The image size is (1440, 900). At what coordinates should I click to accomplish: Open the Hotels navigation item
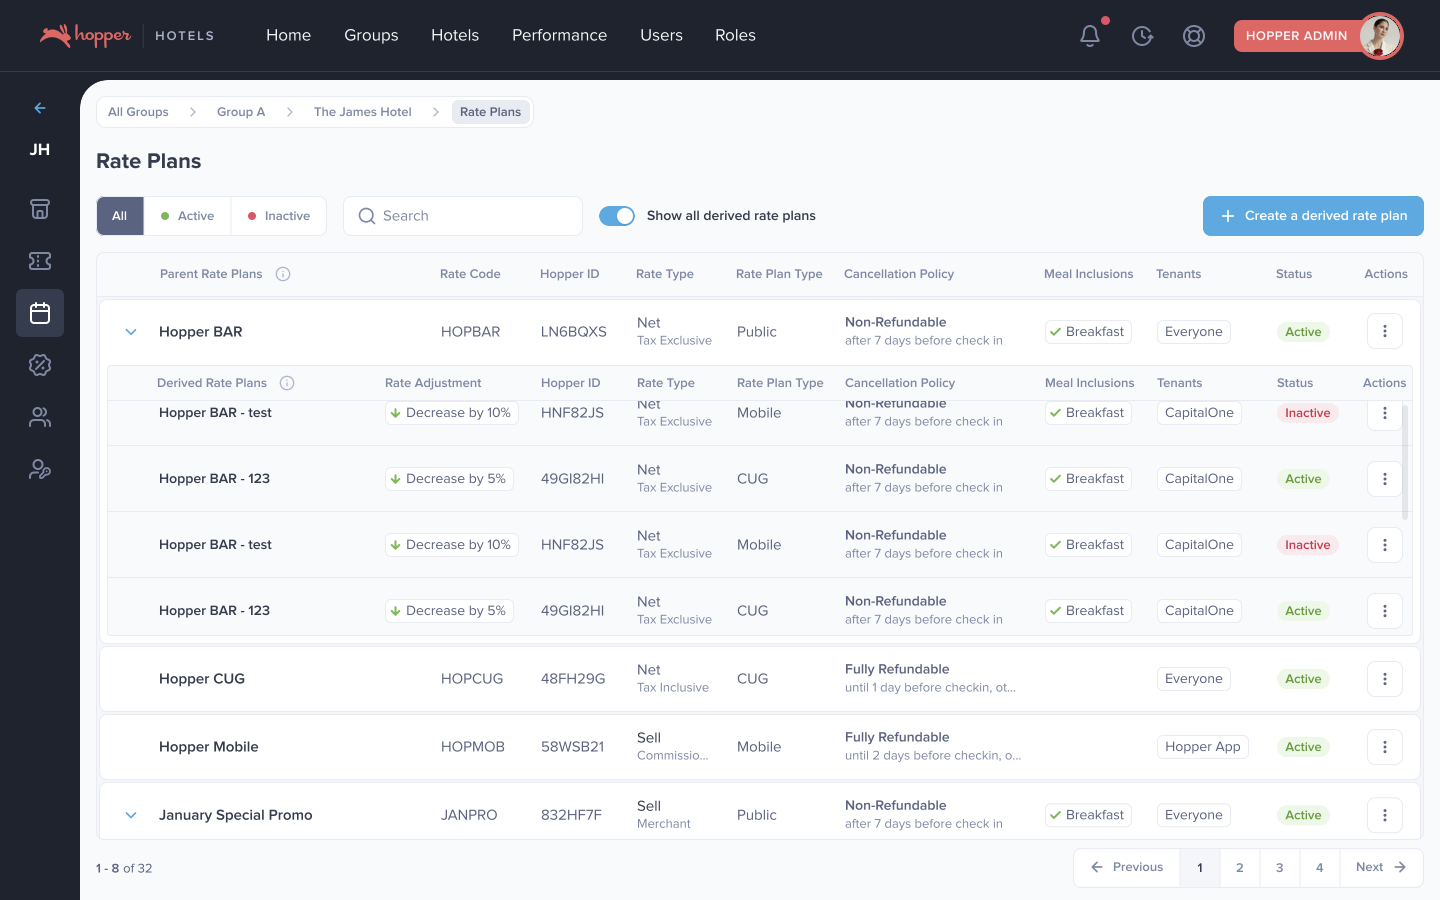[x=455, y=35]
